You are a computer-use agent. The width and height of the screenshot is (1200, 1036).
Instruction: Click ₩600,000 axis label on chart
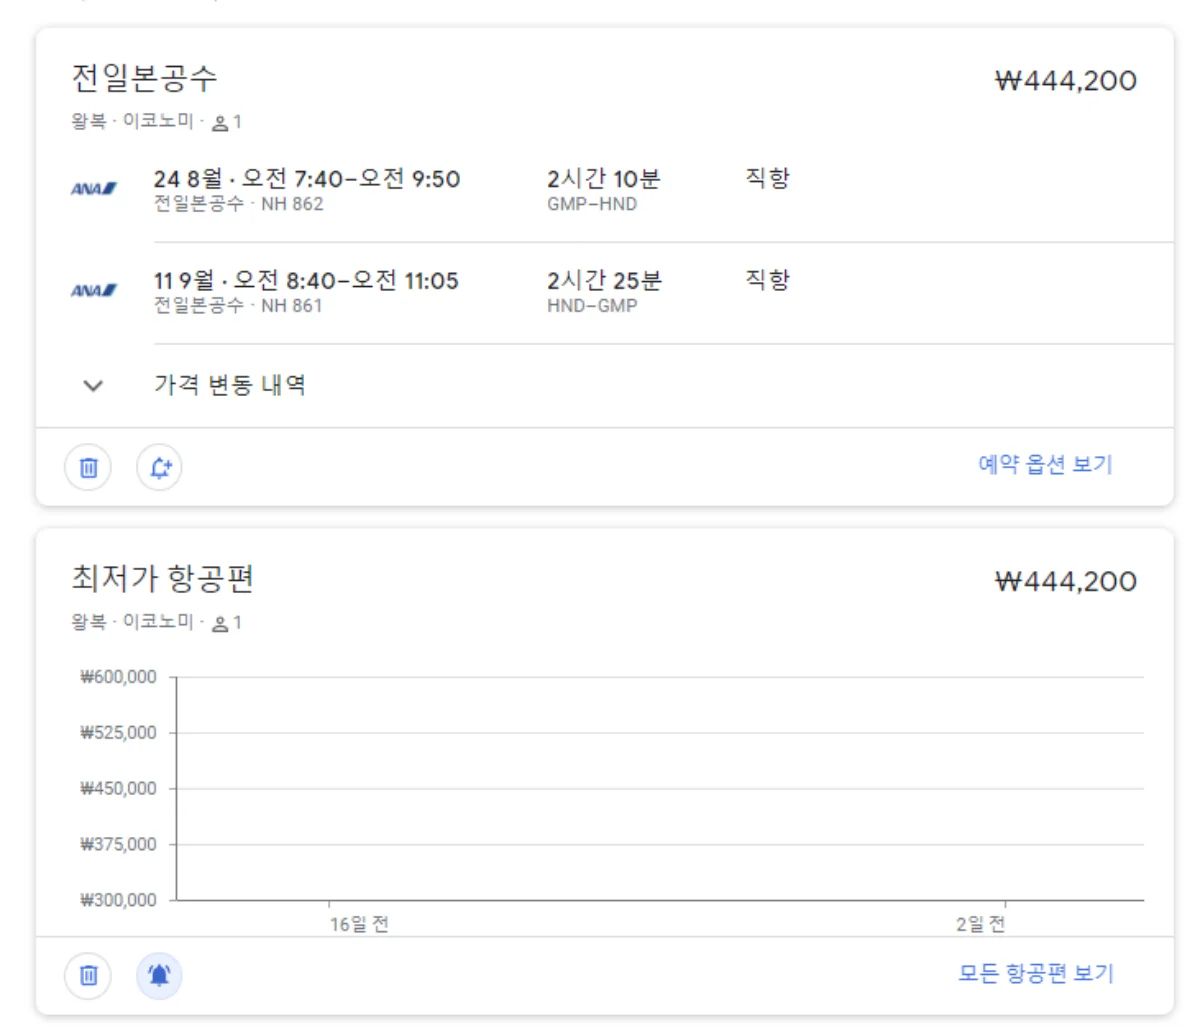118,678
